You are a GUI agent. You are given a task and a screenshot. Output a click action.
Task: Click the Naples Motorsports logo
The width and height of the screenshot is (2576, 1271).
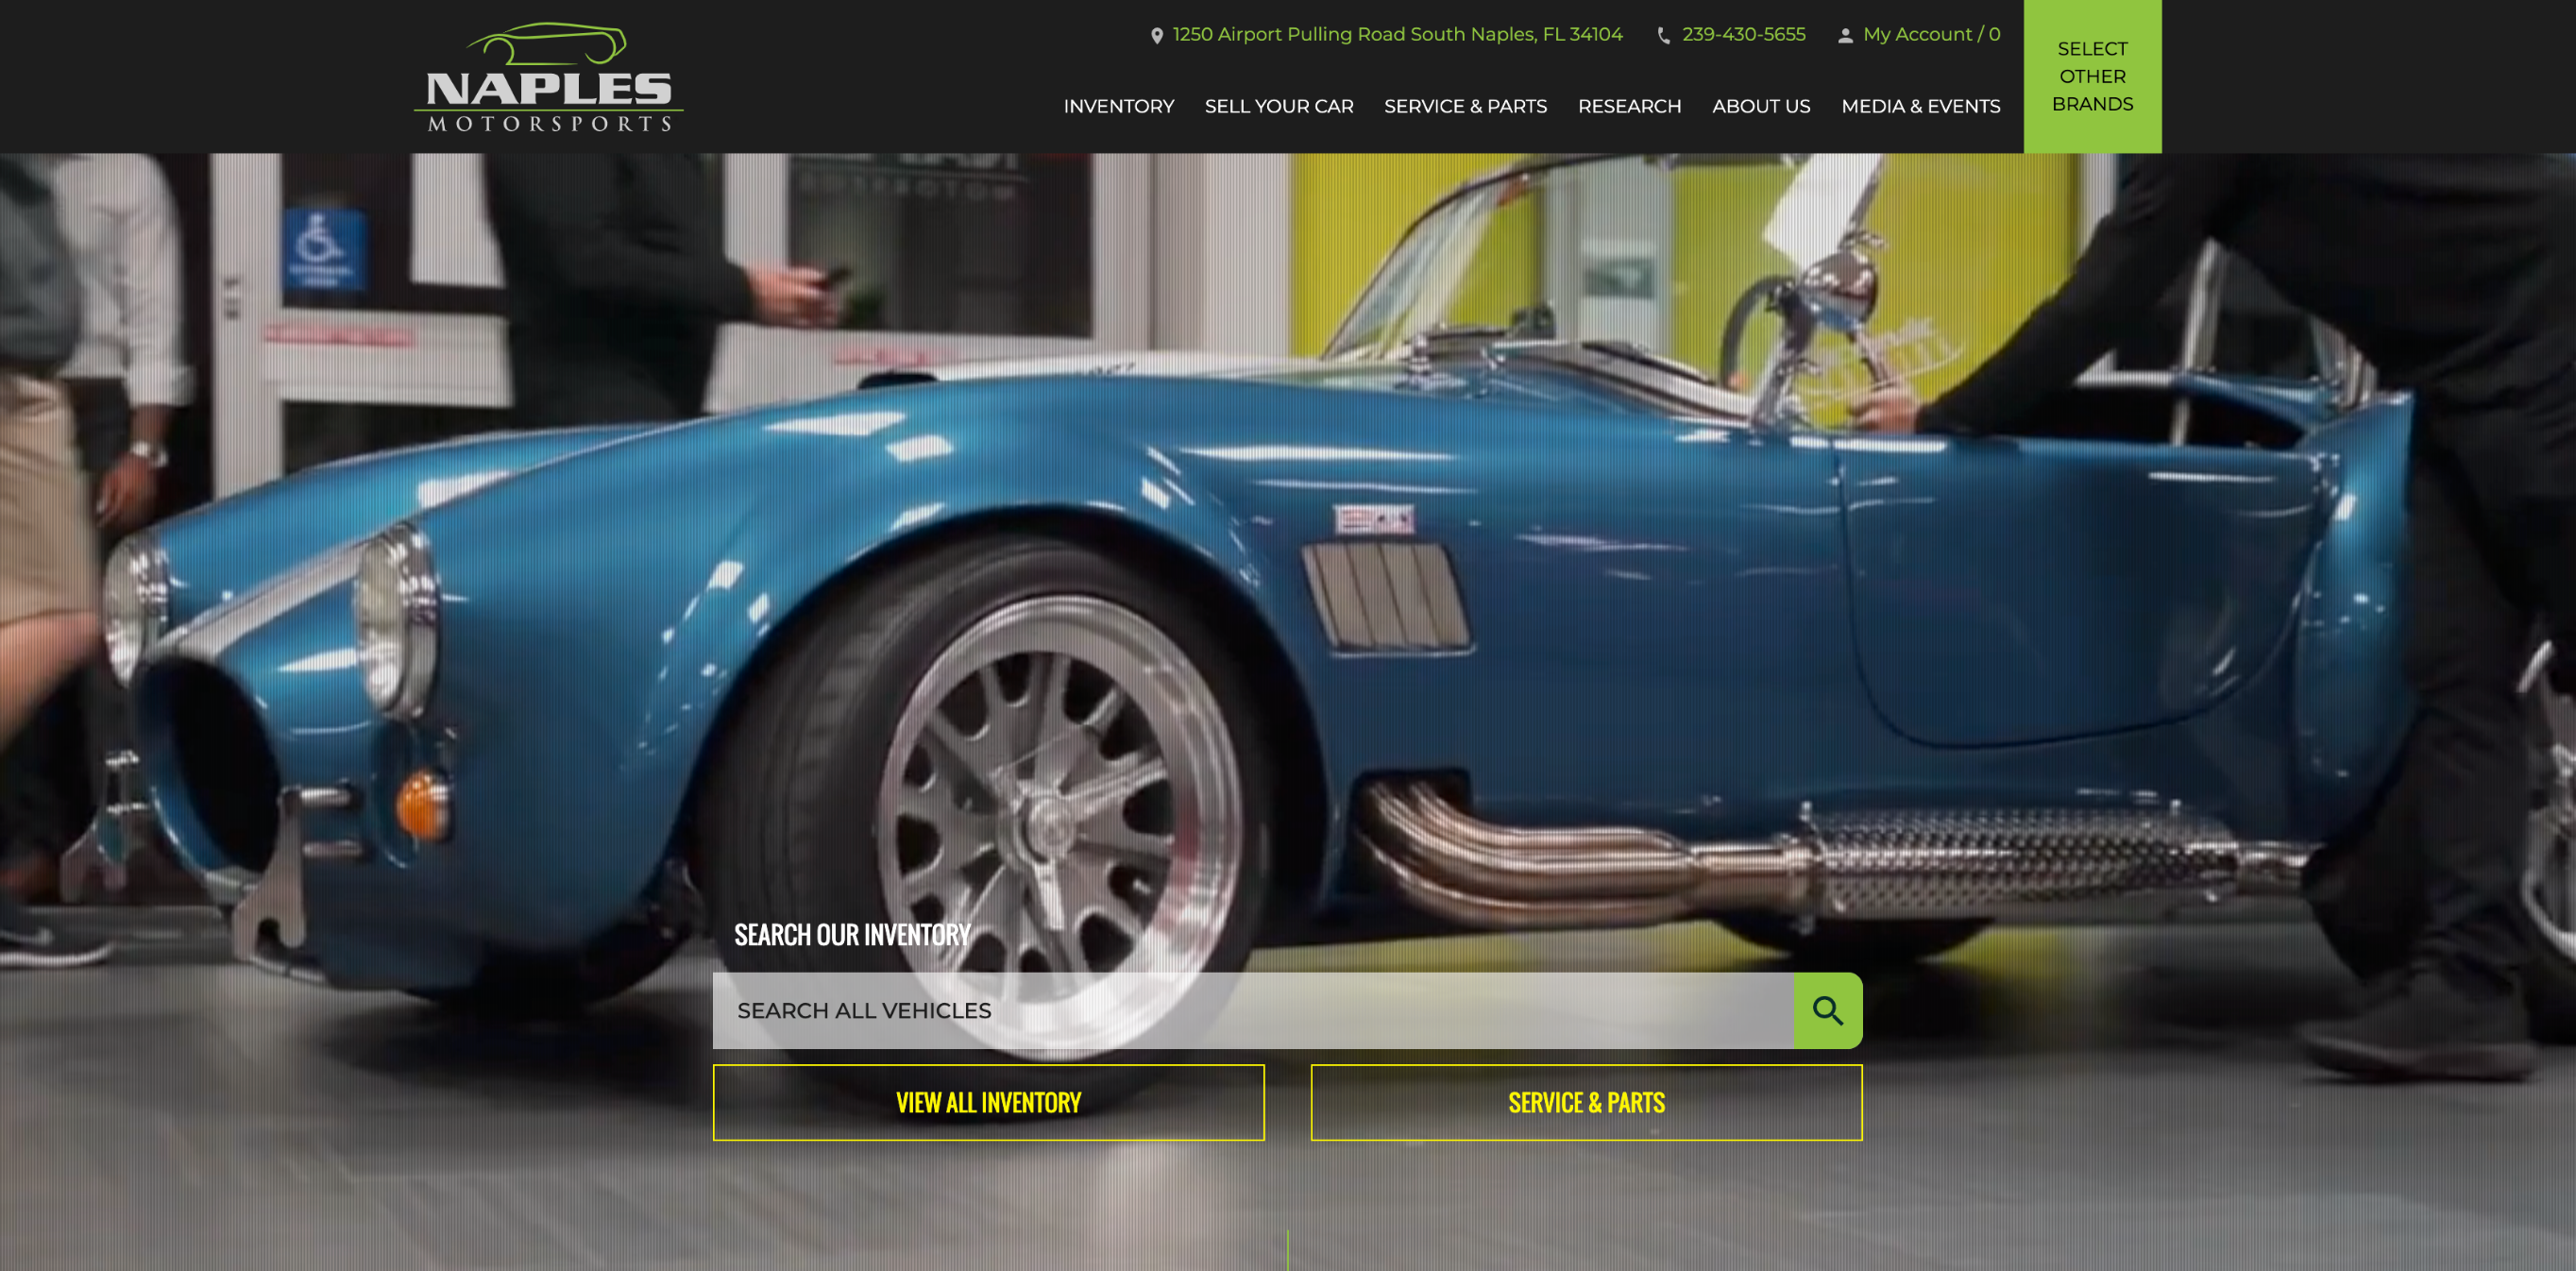[x=548, y=77]
